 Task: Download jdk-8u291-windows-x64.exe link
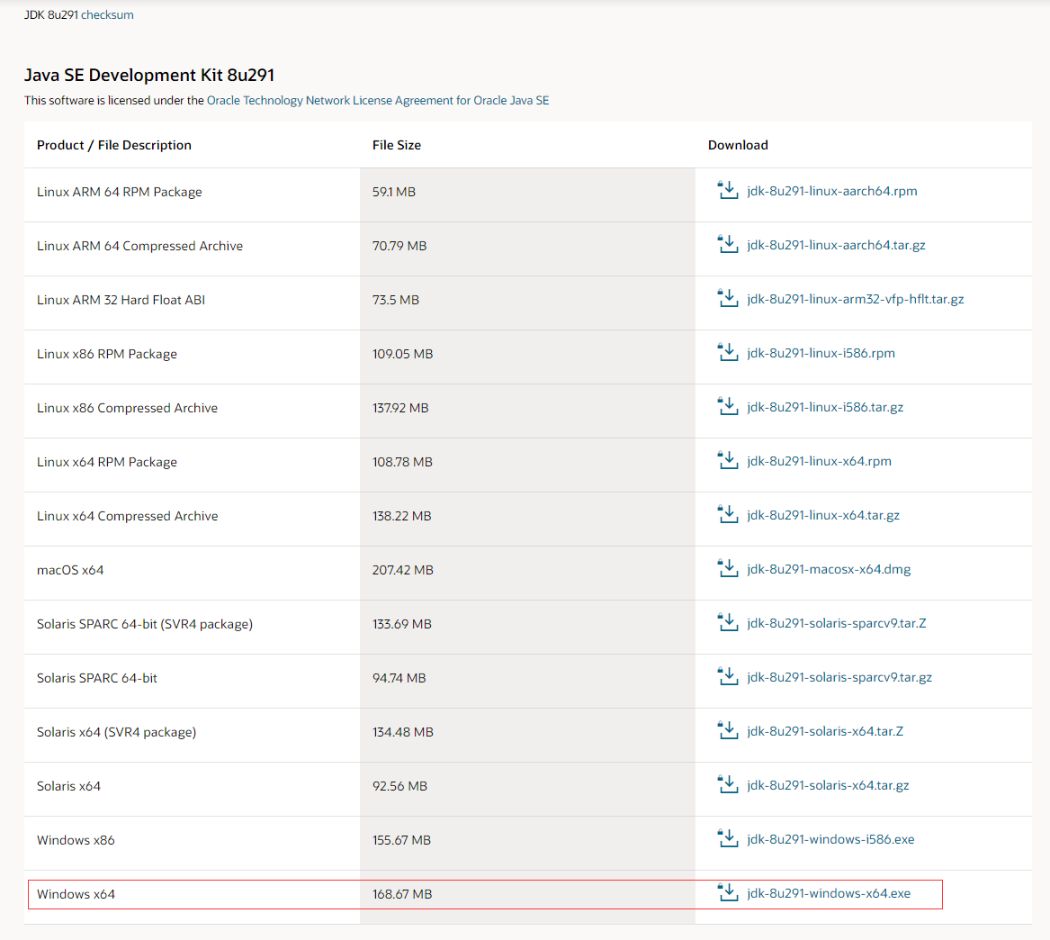(828, 893)
